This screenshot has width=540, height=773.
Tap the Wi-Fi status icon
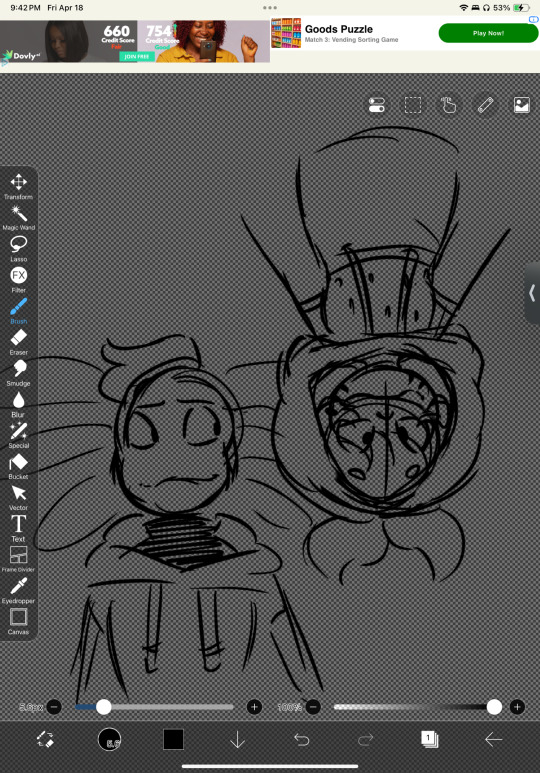(464, 8)
